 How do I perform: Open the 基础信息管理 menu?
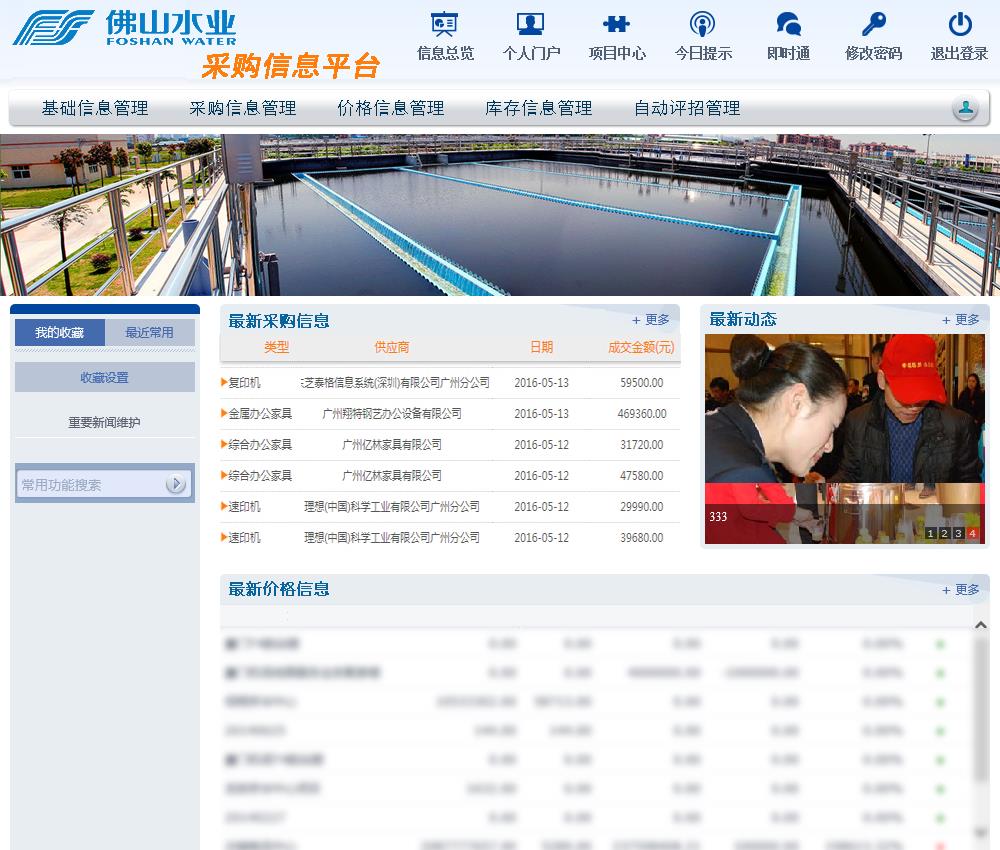coord(95,108)
